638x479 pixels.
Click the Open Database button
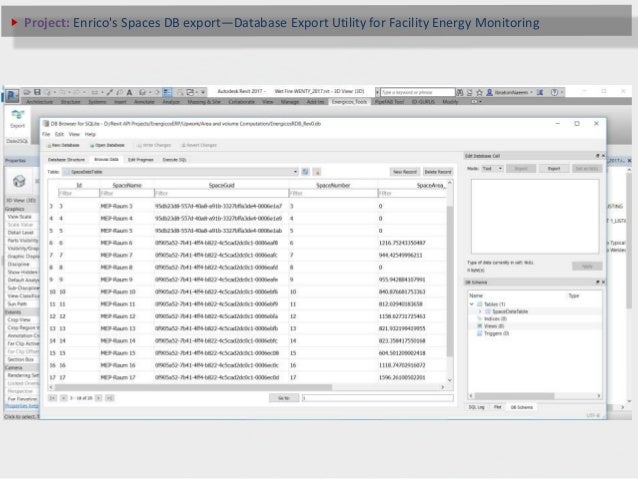coord(107,145)
